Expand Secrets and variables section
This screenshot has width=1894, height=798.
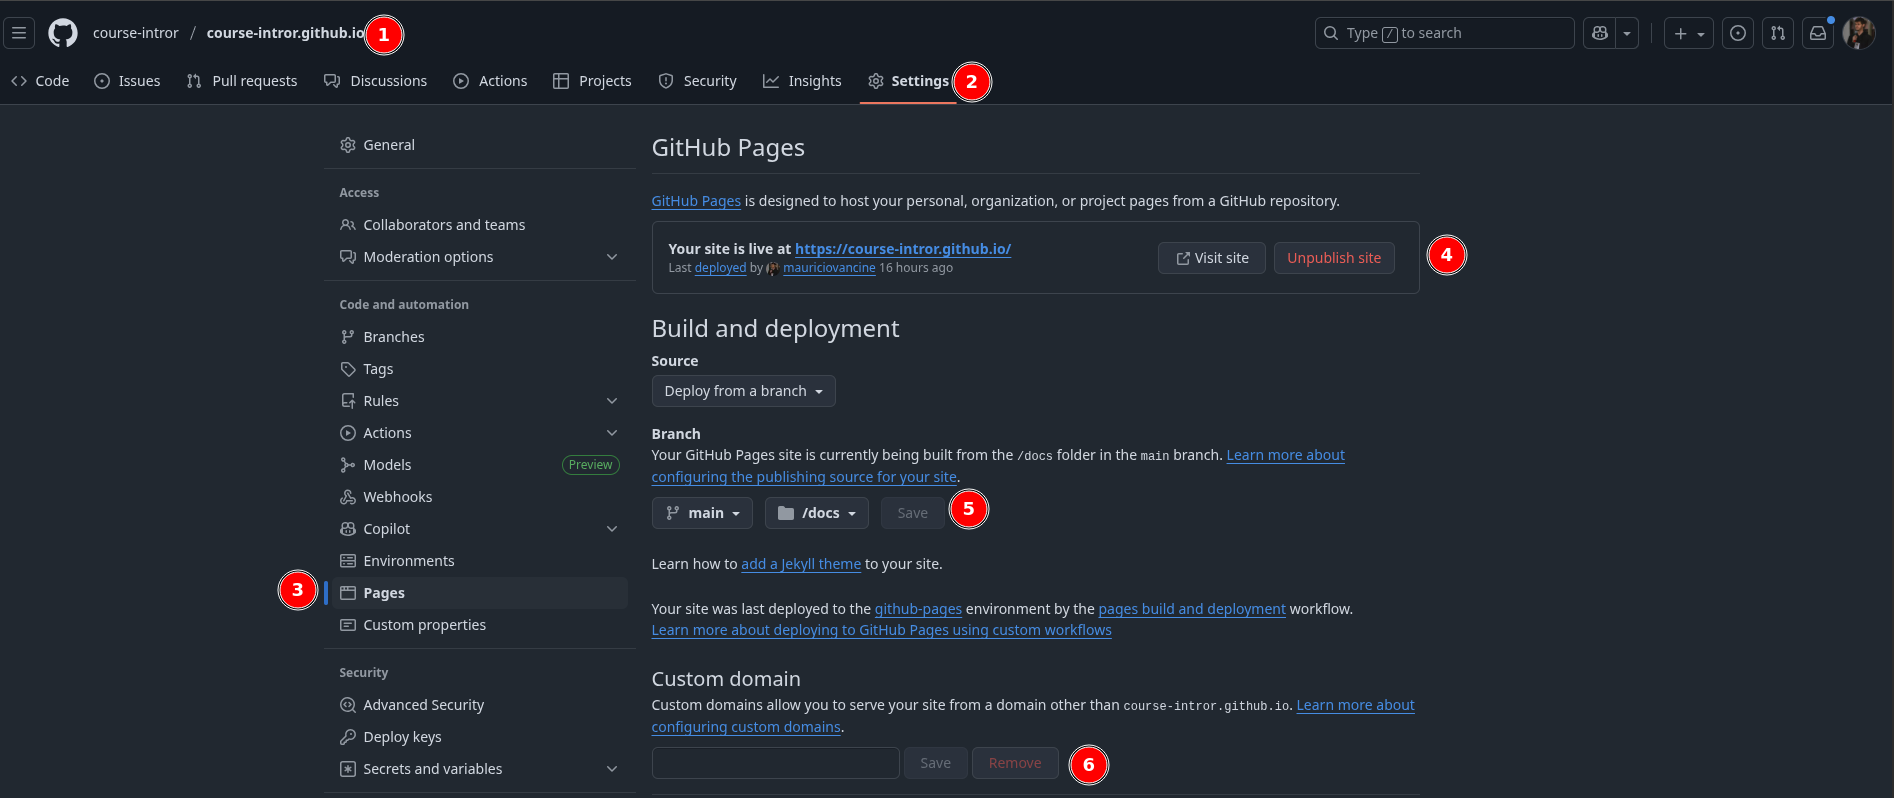tap(611, 769)
